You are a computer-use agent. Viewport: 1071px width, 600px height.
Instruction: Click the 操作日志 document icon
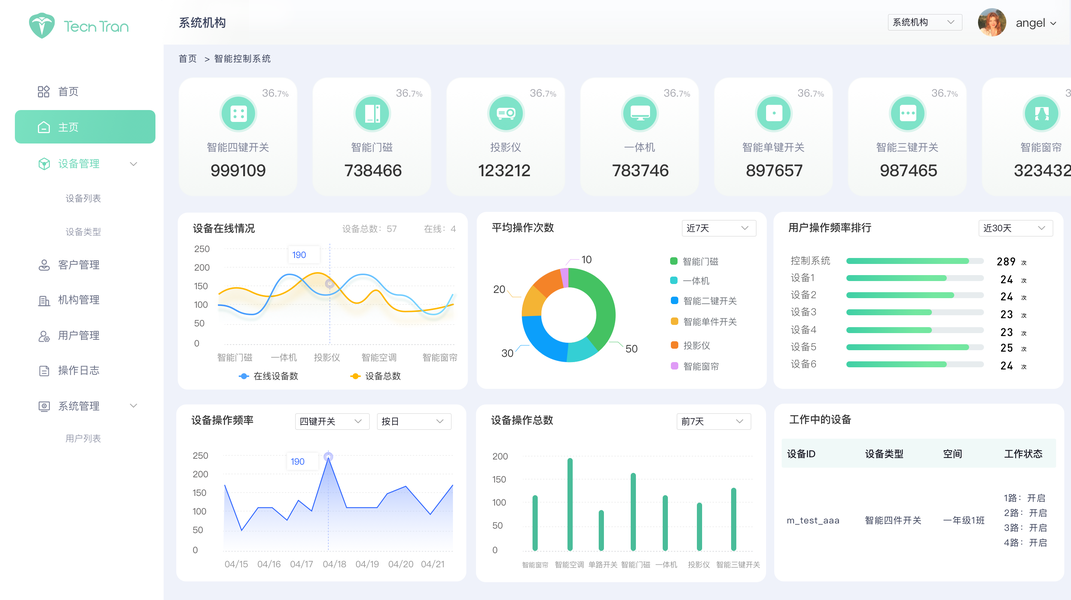(x=44, y=370)
